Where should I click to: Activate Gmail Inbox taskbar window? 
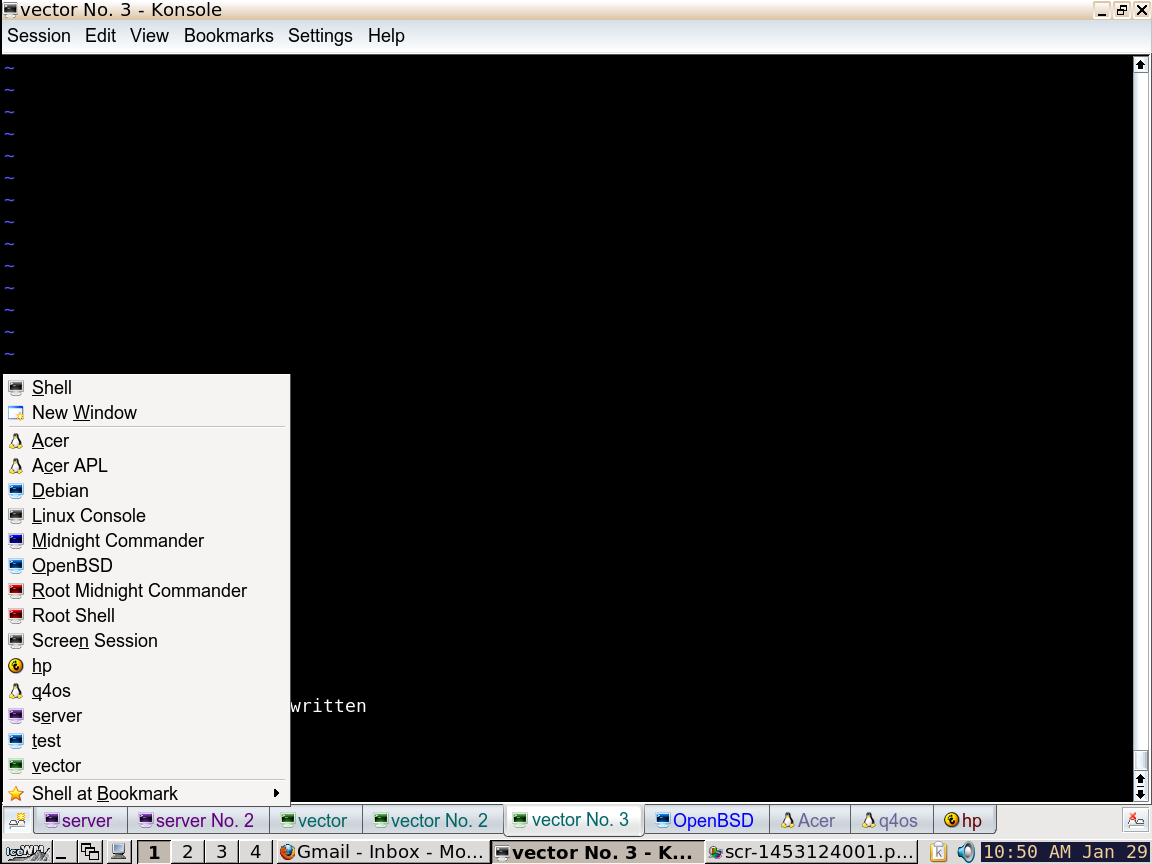(x=383, y=852)
